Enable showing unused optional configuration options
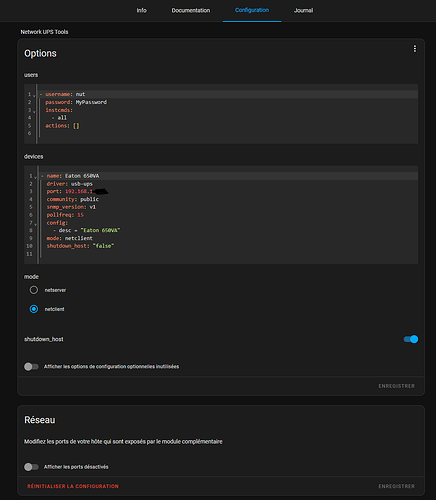This screenshot has height=500, width=436. tap(31, 367)
